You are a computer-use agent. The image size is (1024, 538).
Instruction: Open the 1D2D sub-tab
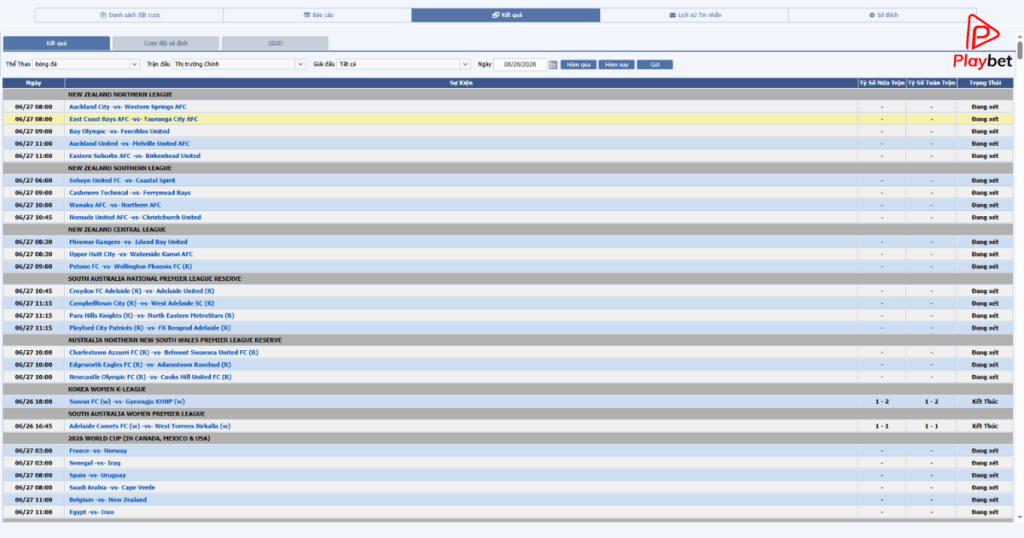(275, 43)
